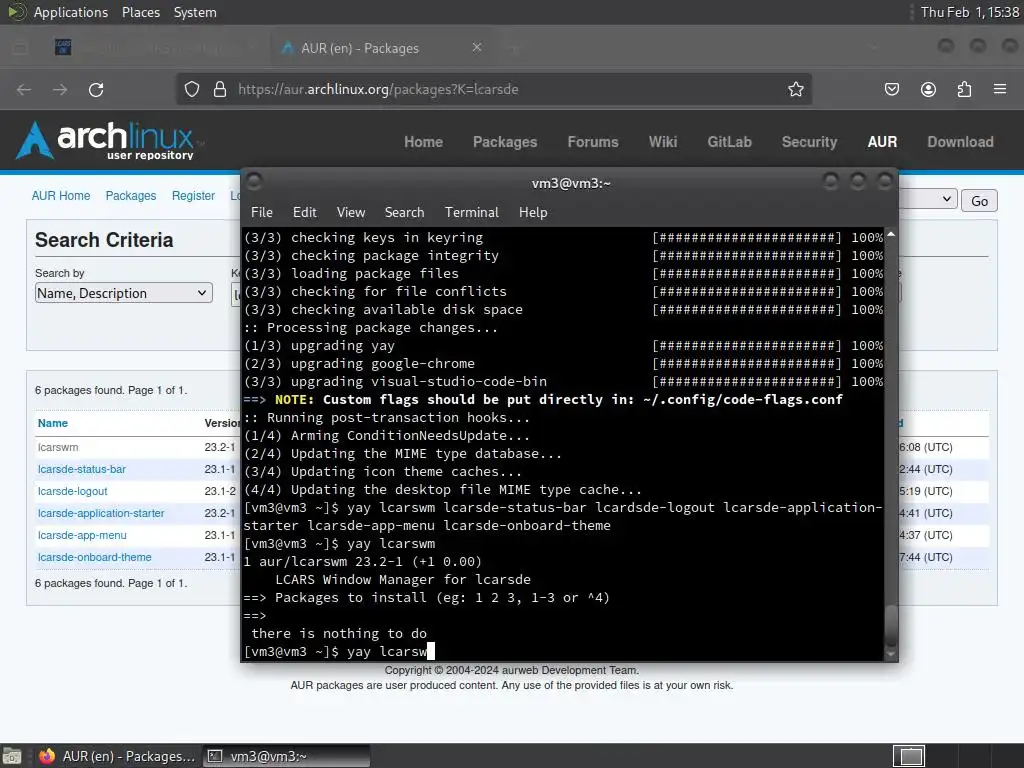Click the clock in top panel

point(969,12)
